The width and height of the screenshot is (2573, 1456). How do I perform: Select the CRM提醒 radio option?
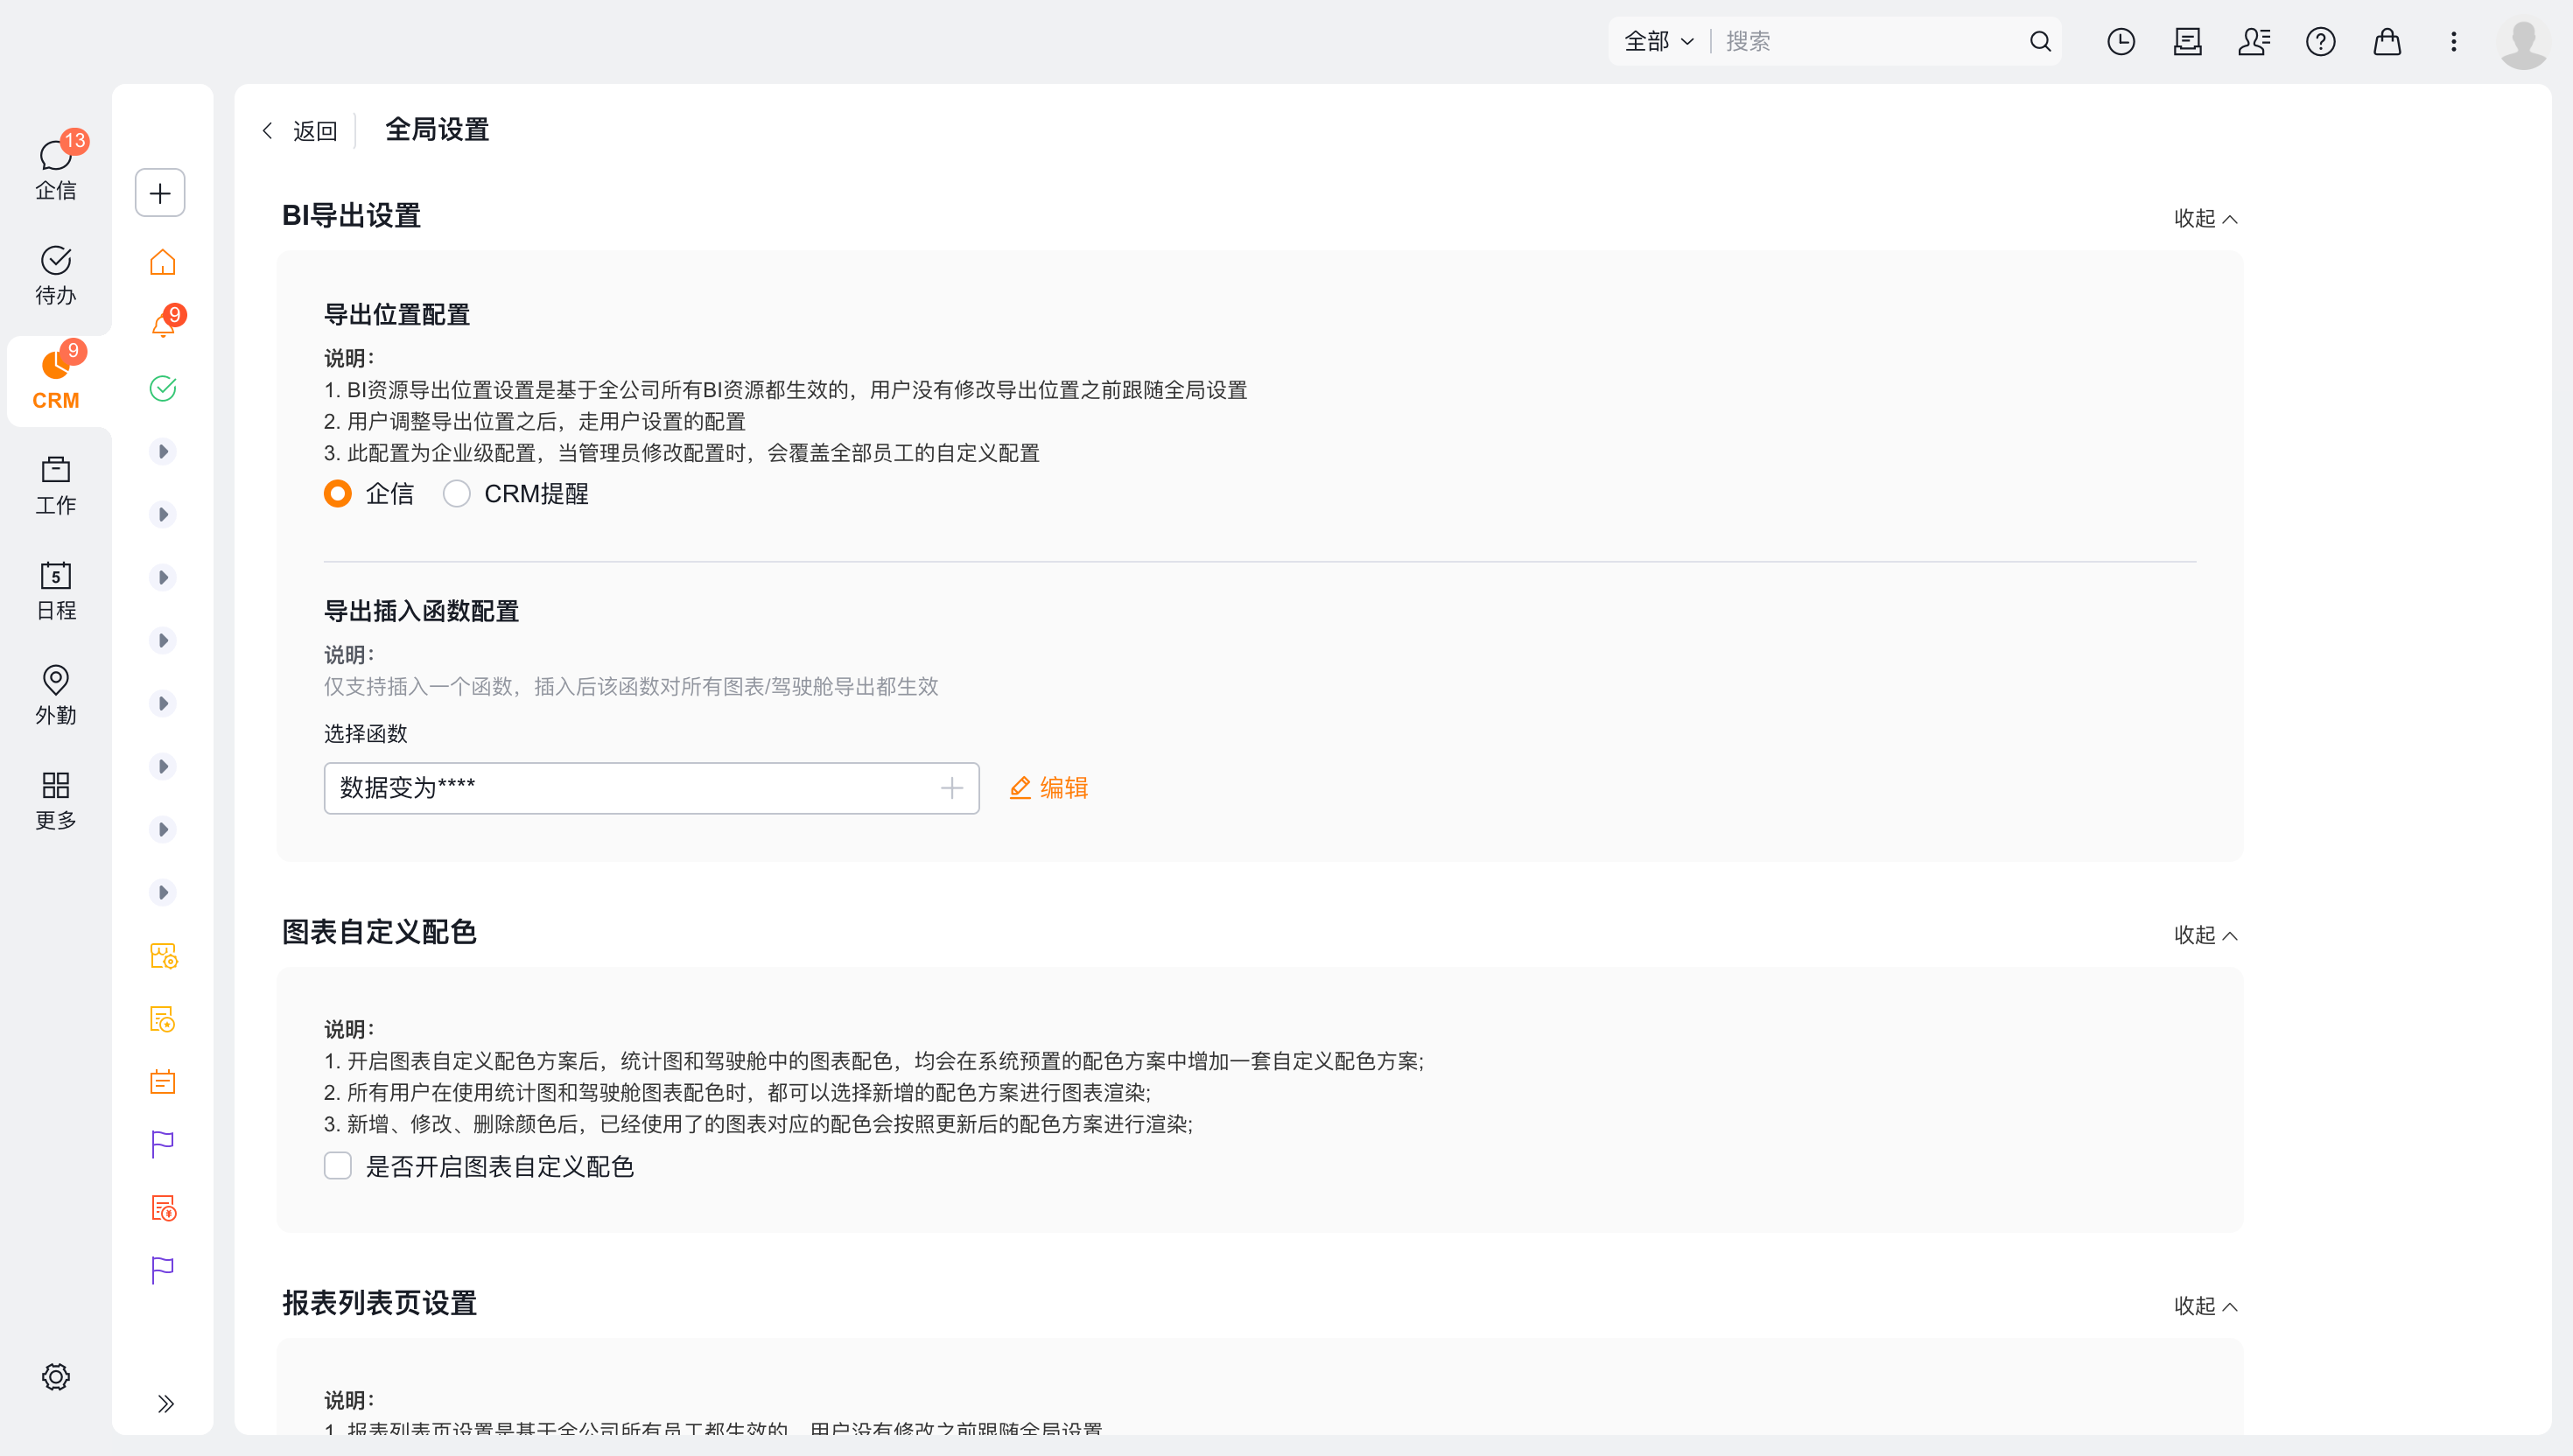point(456,494)
